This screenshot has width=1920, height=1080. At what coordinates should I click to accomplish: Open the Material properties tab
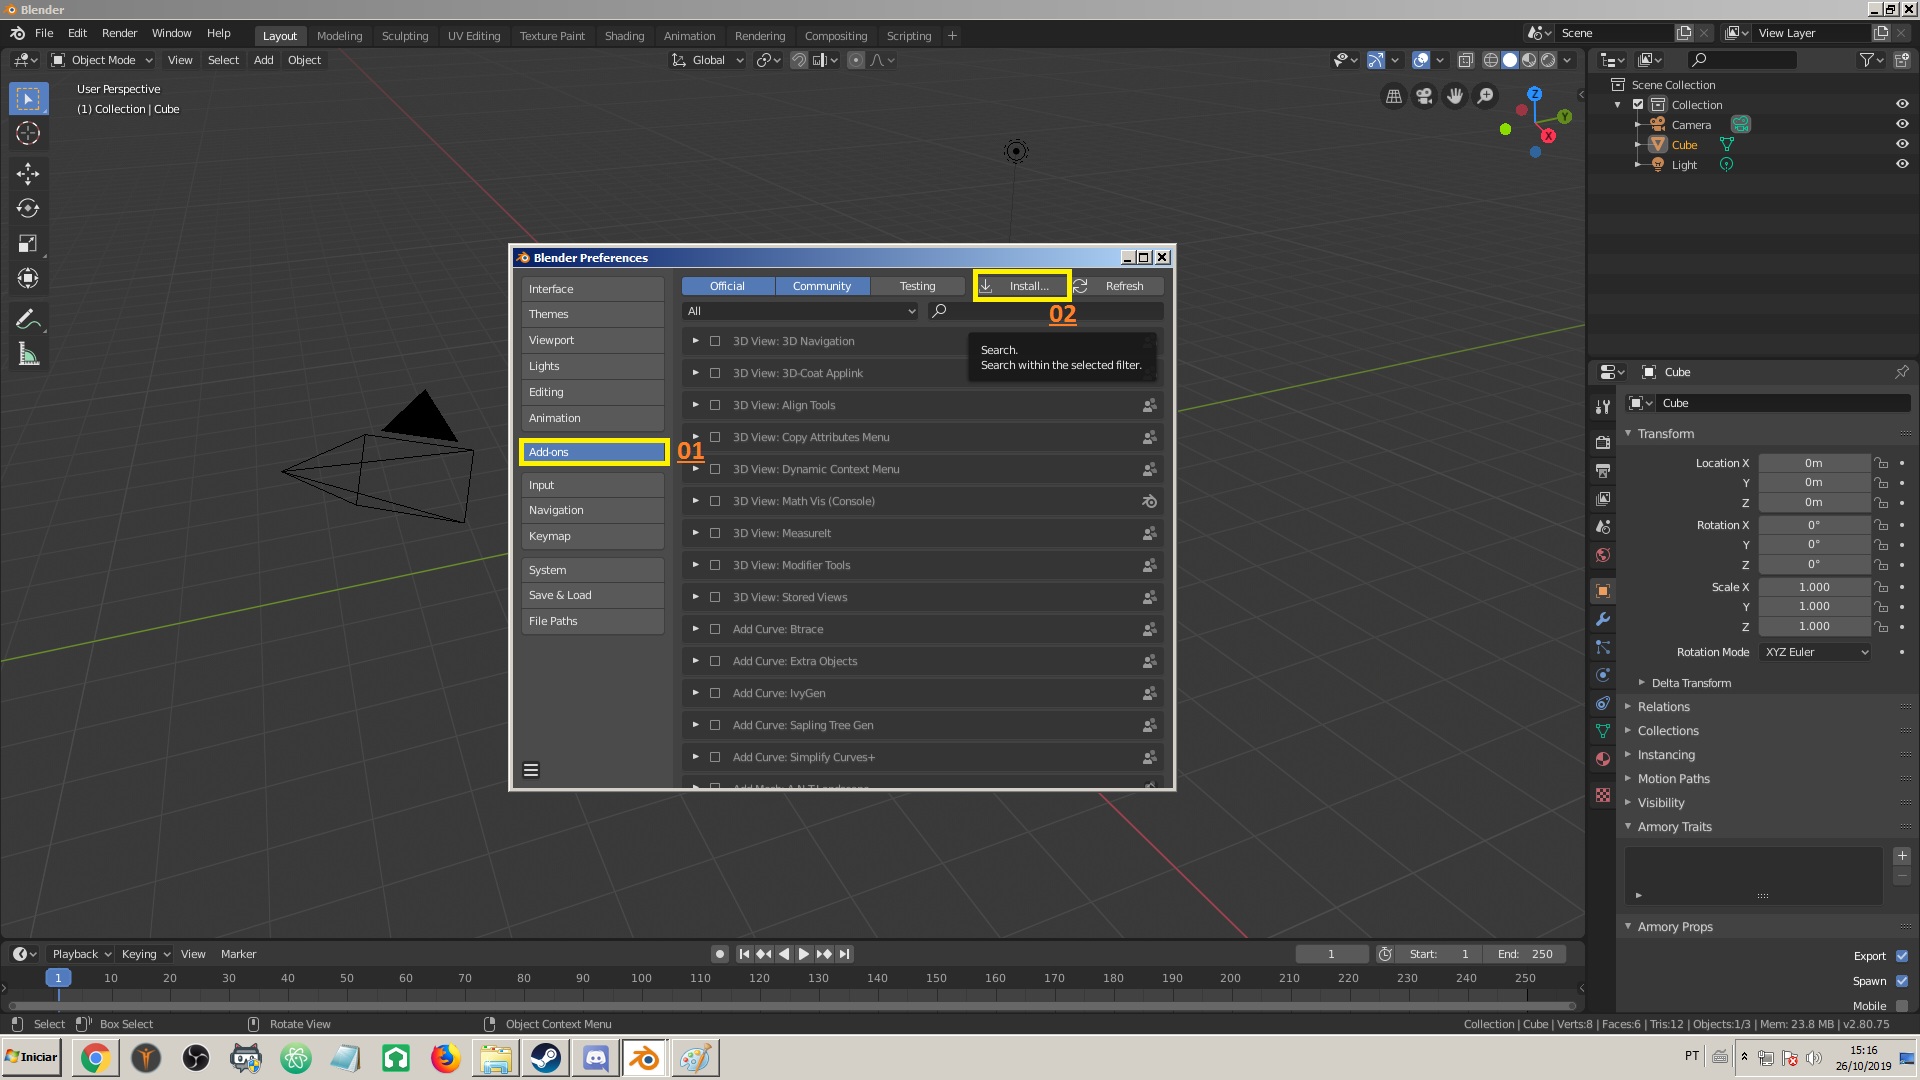1603,759
